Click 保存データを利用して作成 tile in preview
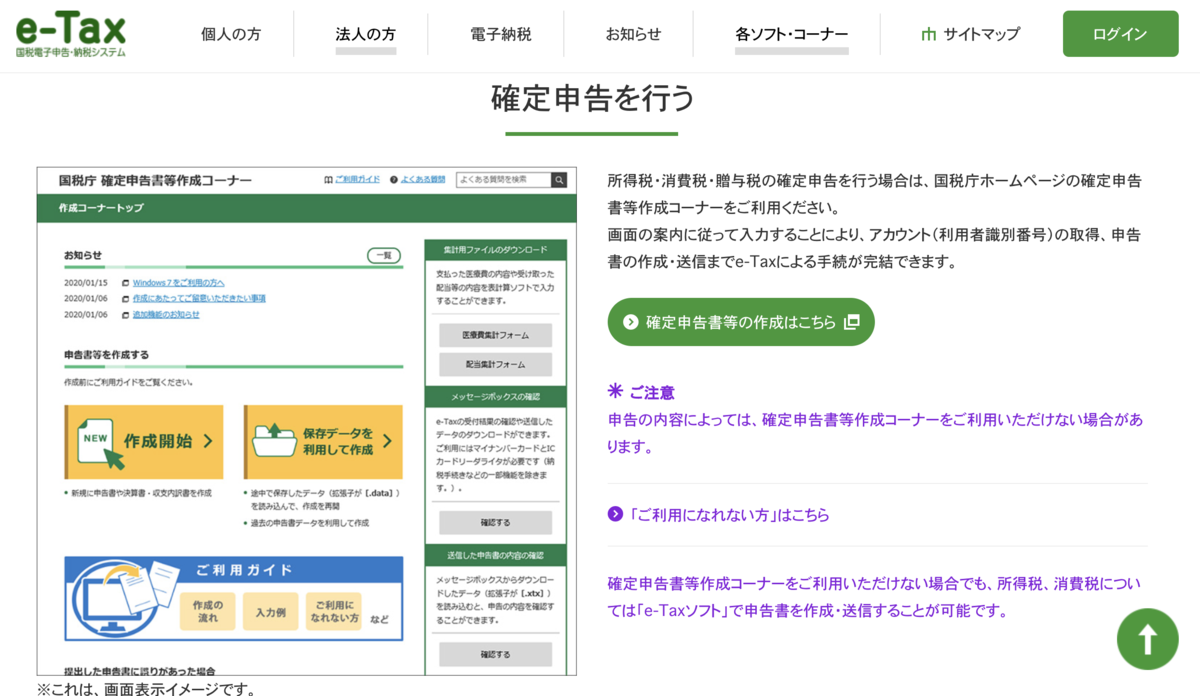Image resolution: width=1200 pixels, height=696 pixels. click(323, 441)
